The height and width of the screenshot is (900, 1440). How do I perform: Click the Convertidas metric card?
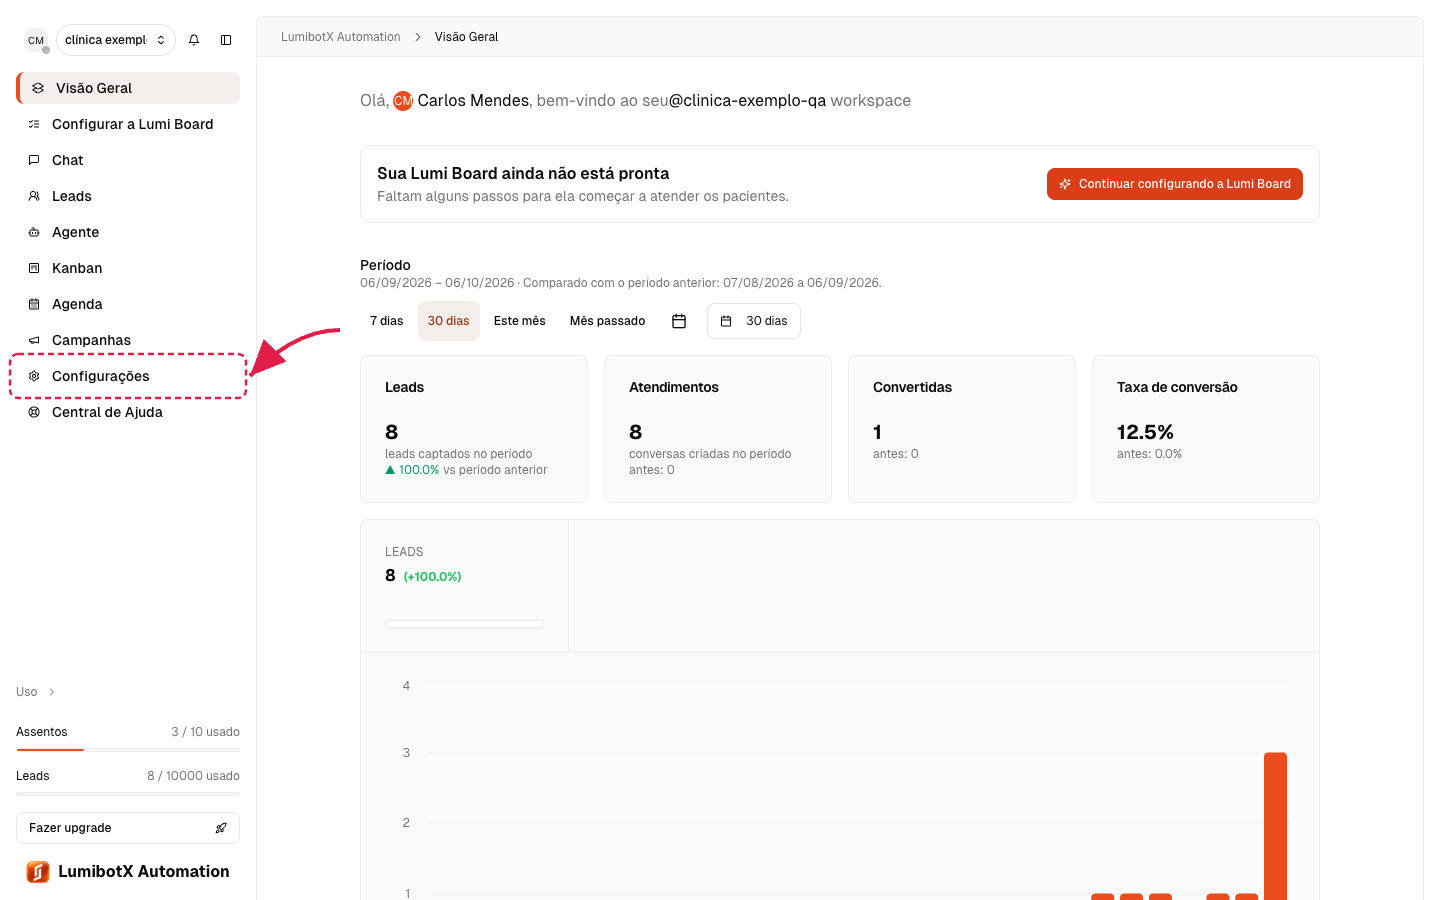coord(962,429)
